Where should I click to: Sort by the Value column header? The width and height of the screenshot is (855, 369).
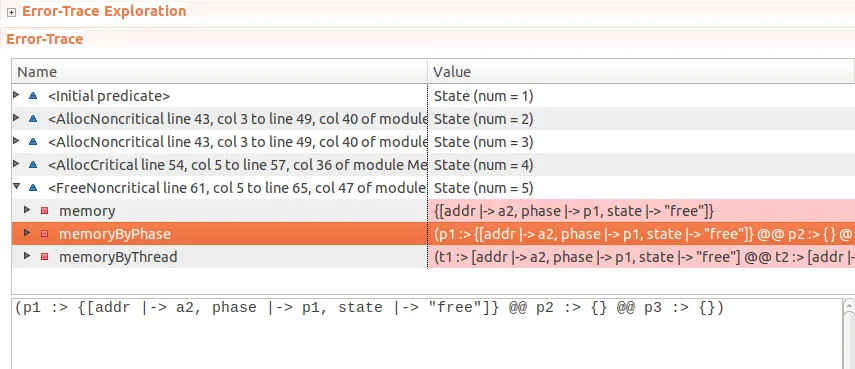tap(641, 71)
